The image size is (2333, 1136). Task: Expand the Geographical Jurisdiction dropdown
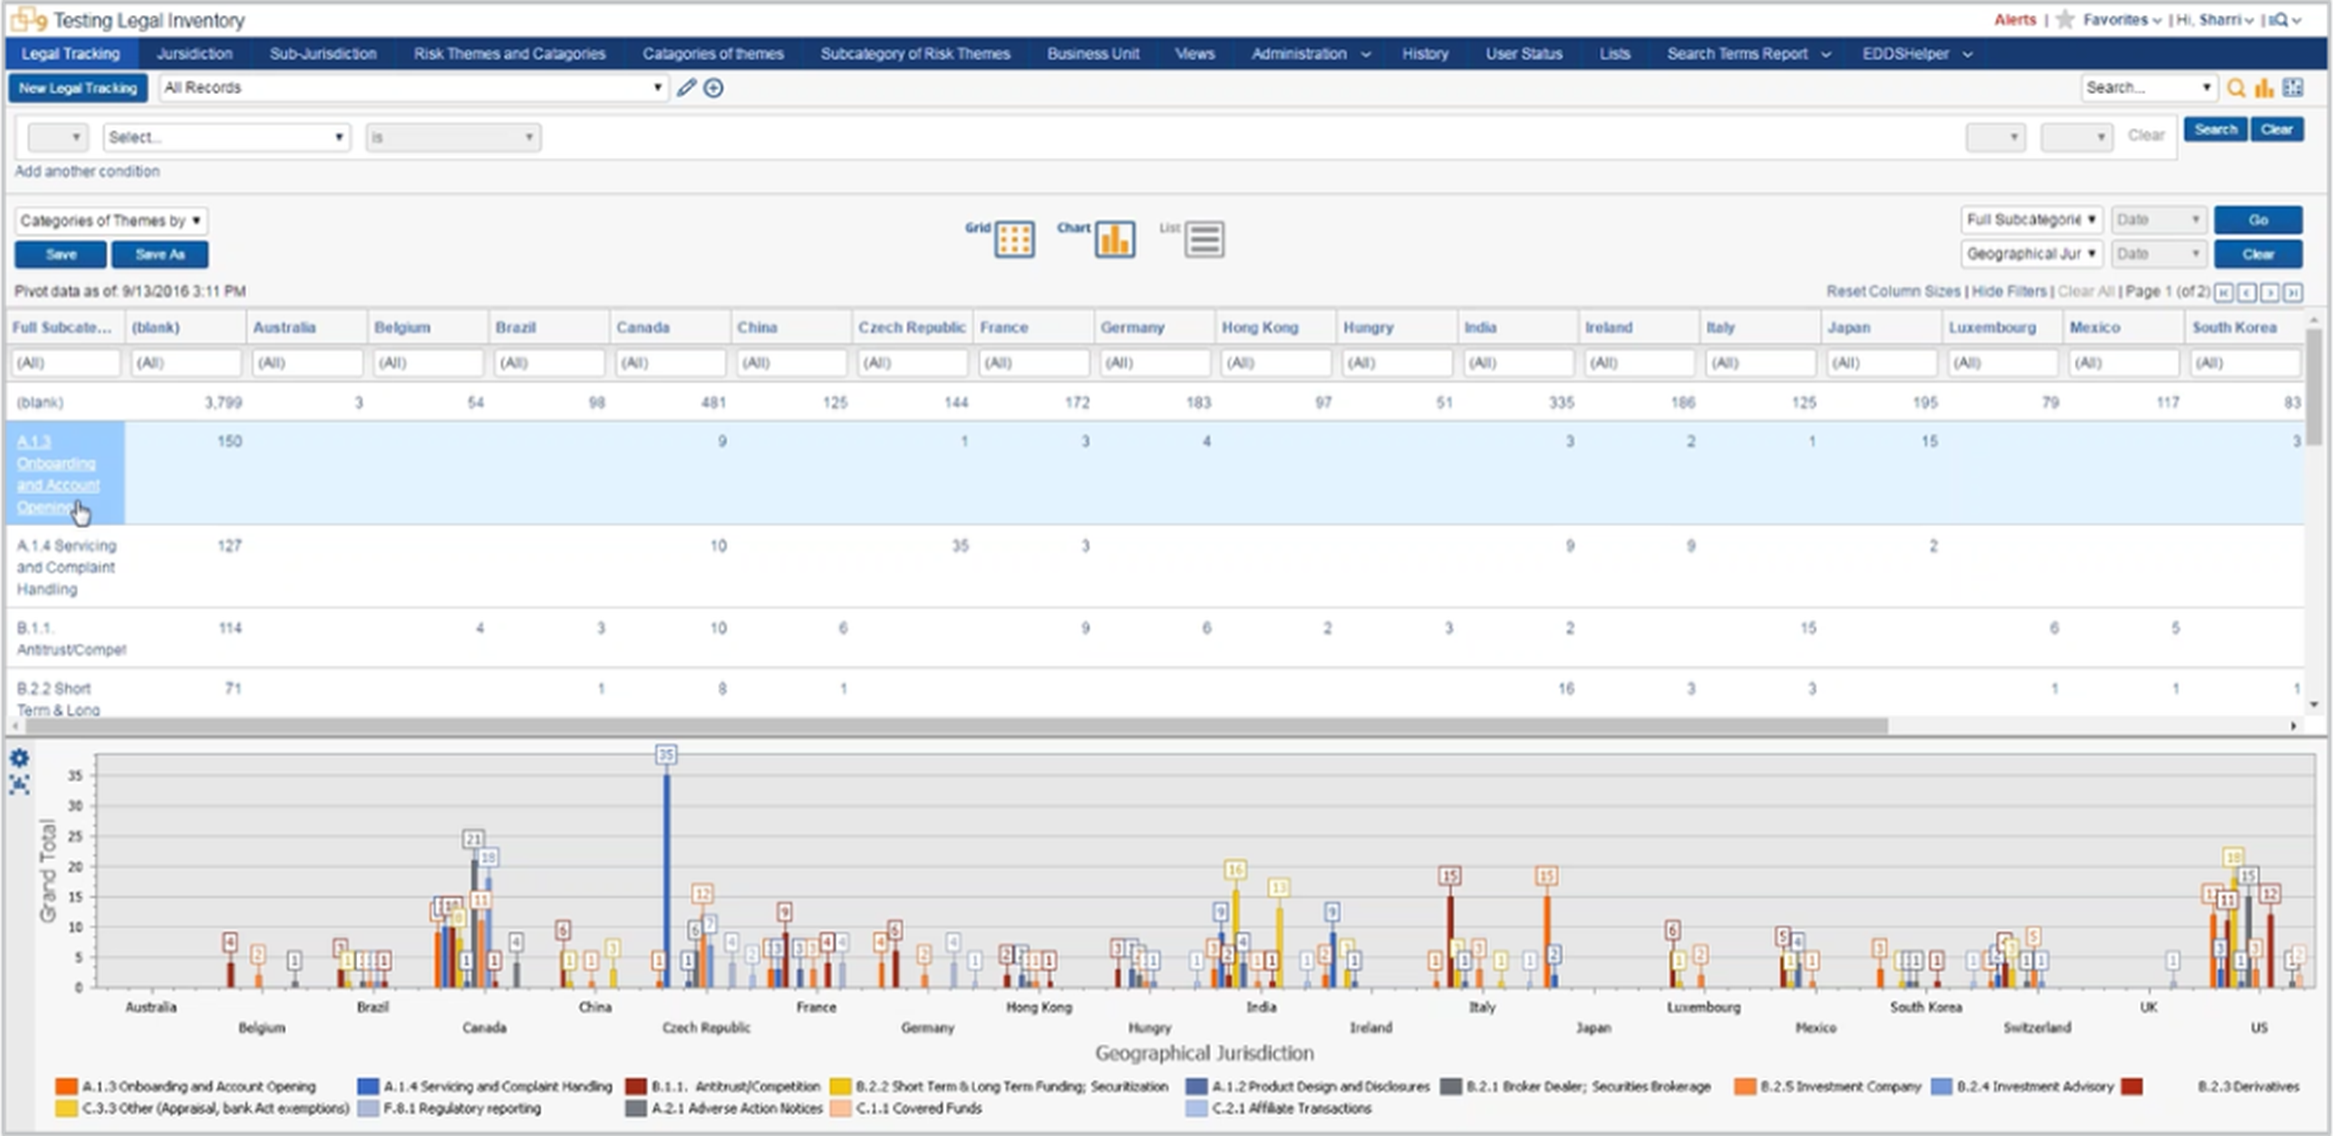coord(2030,253)
